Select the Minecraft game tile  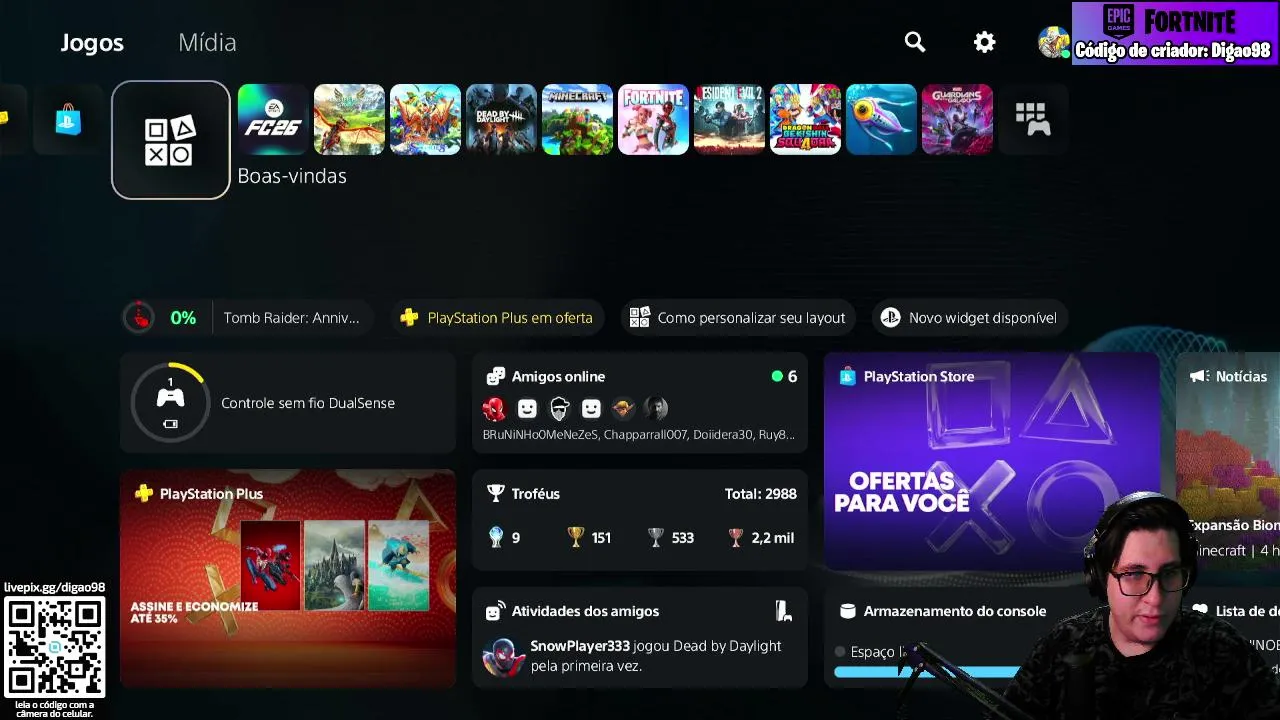[x=577, y=120]
